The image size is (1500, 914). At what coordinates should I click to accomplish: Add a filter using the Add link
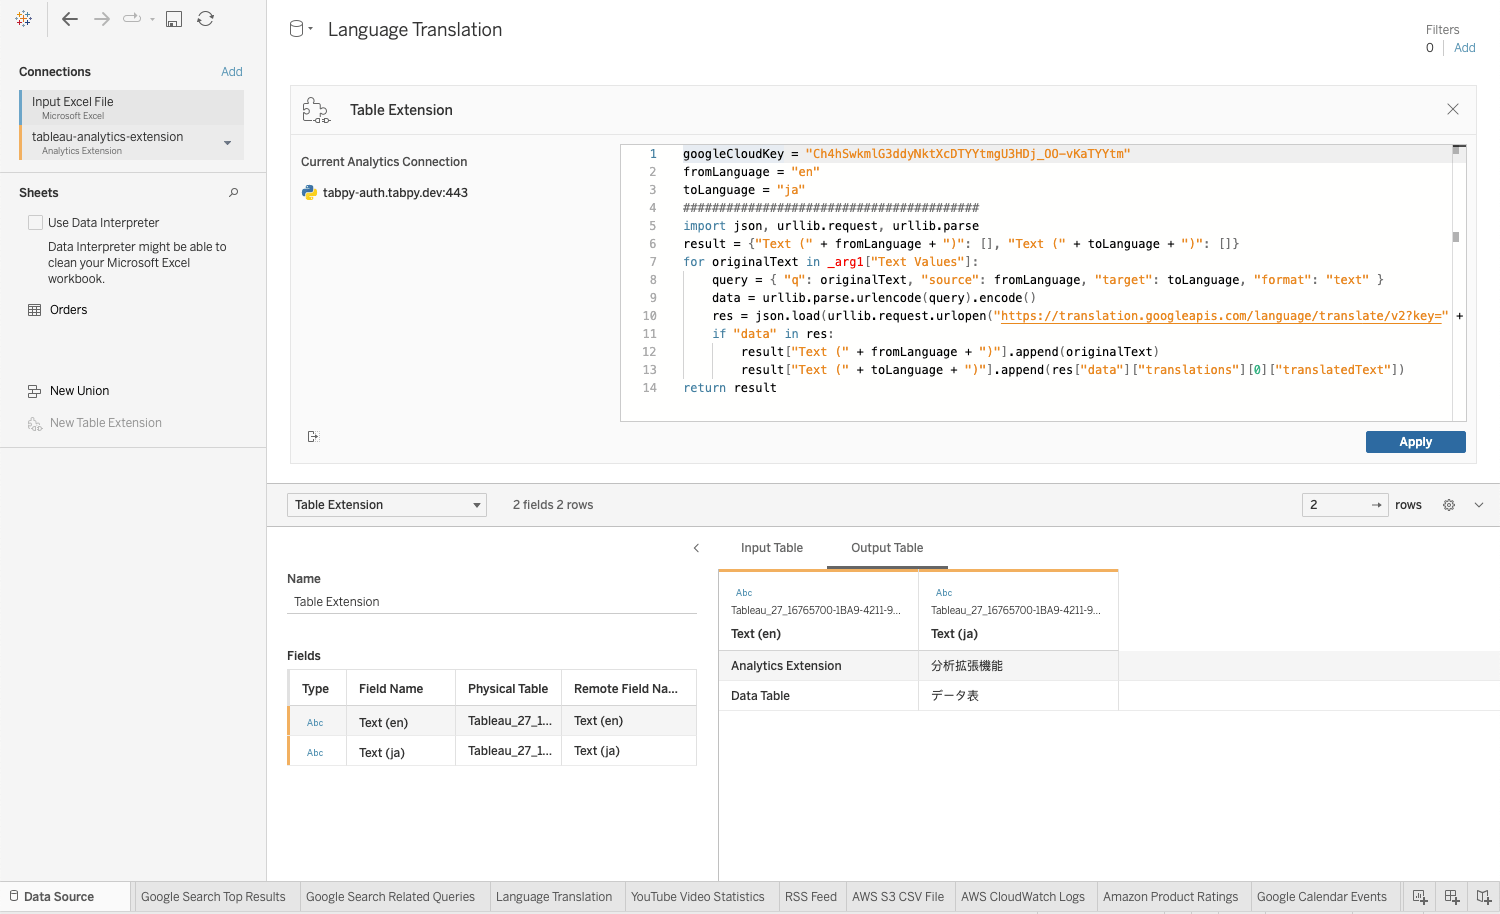click(x=1465, y=48)
